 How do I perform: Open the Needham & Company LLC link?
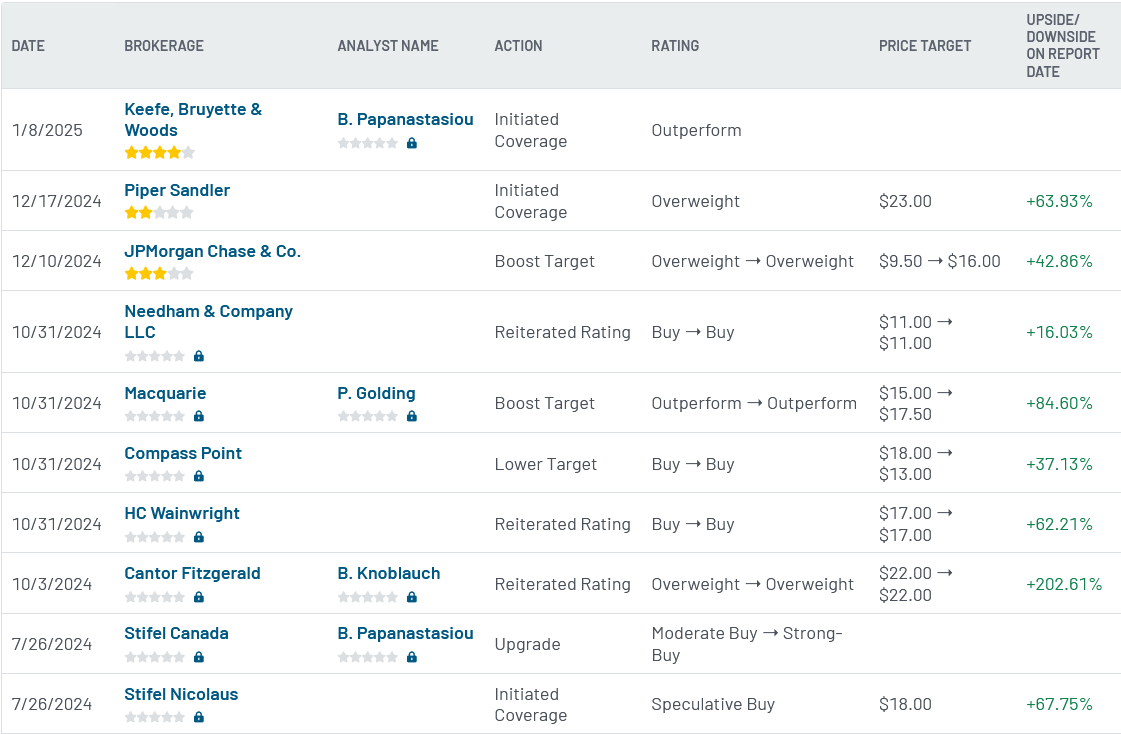208,322
